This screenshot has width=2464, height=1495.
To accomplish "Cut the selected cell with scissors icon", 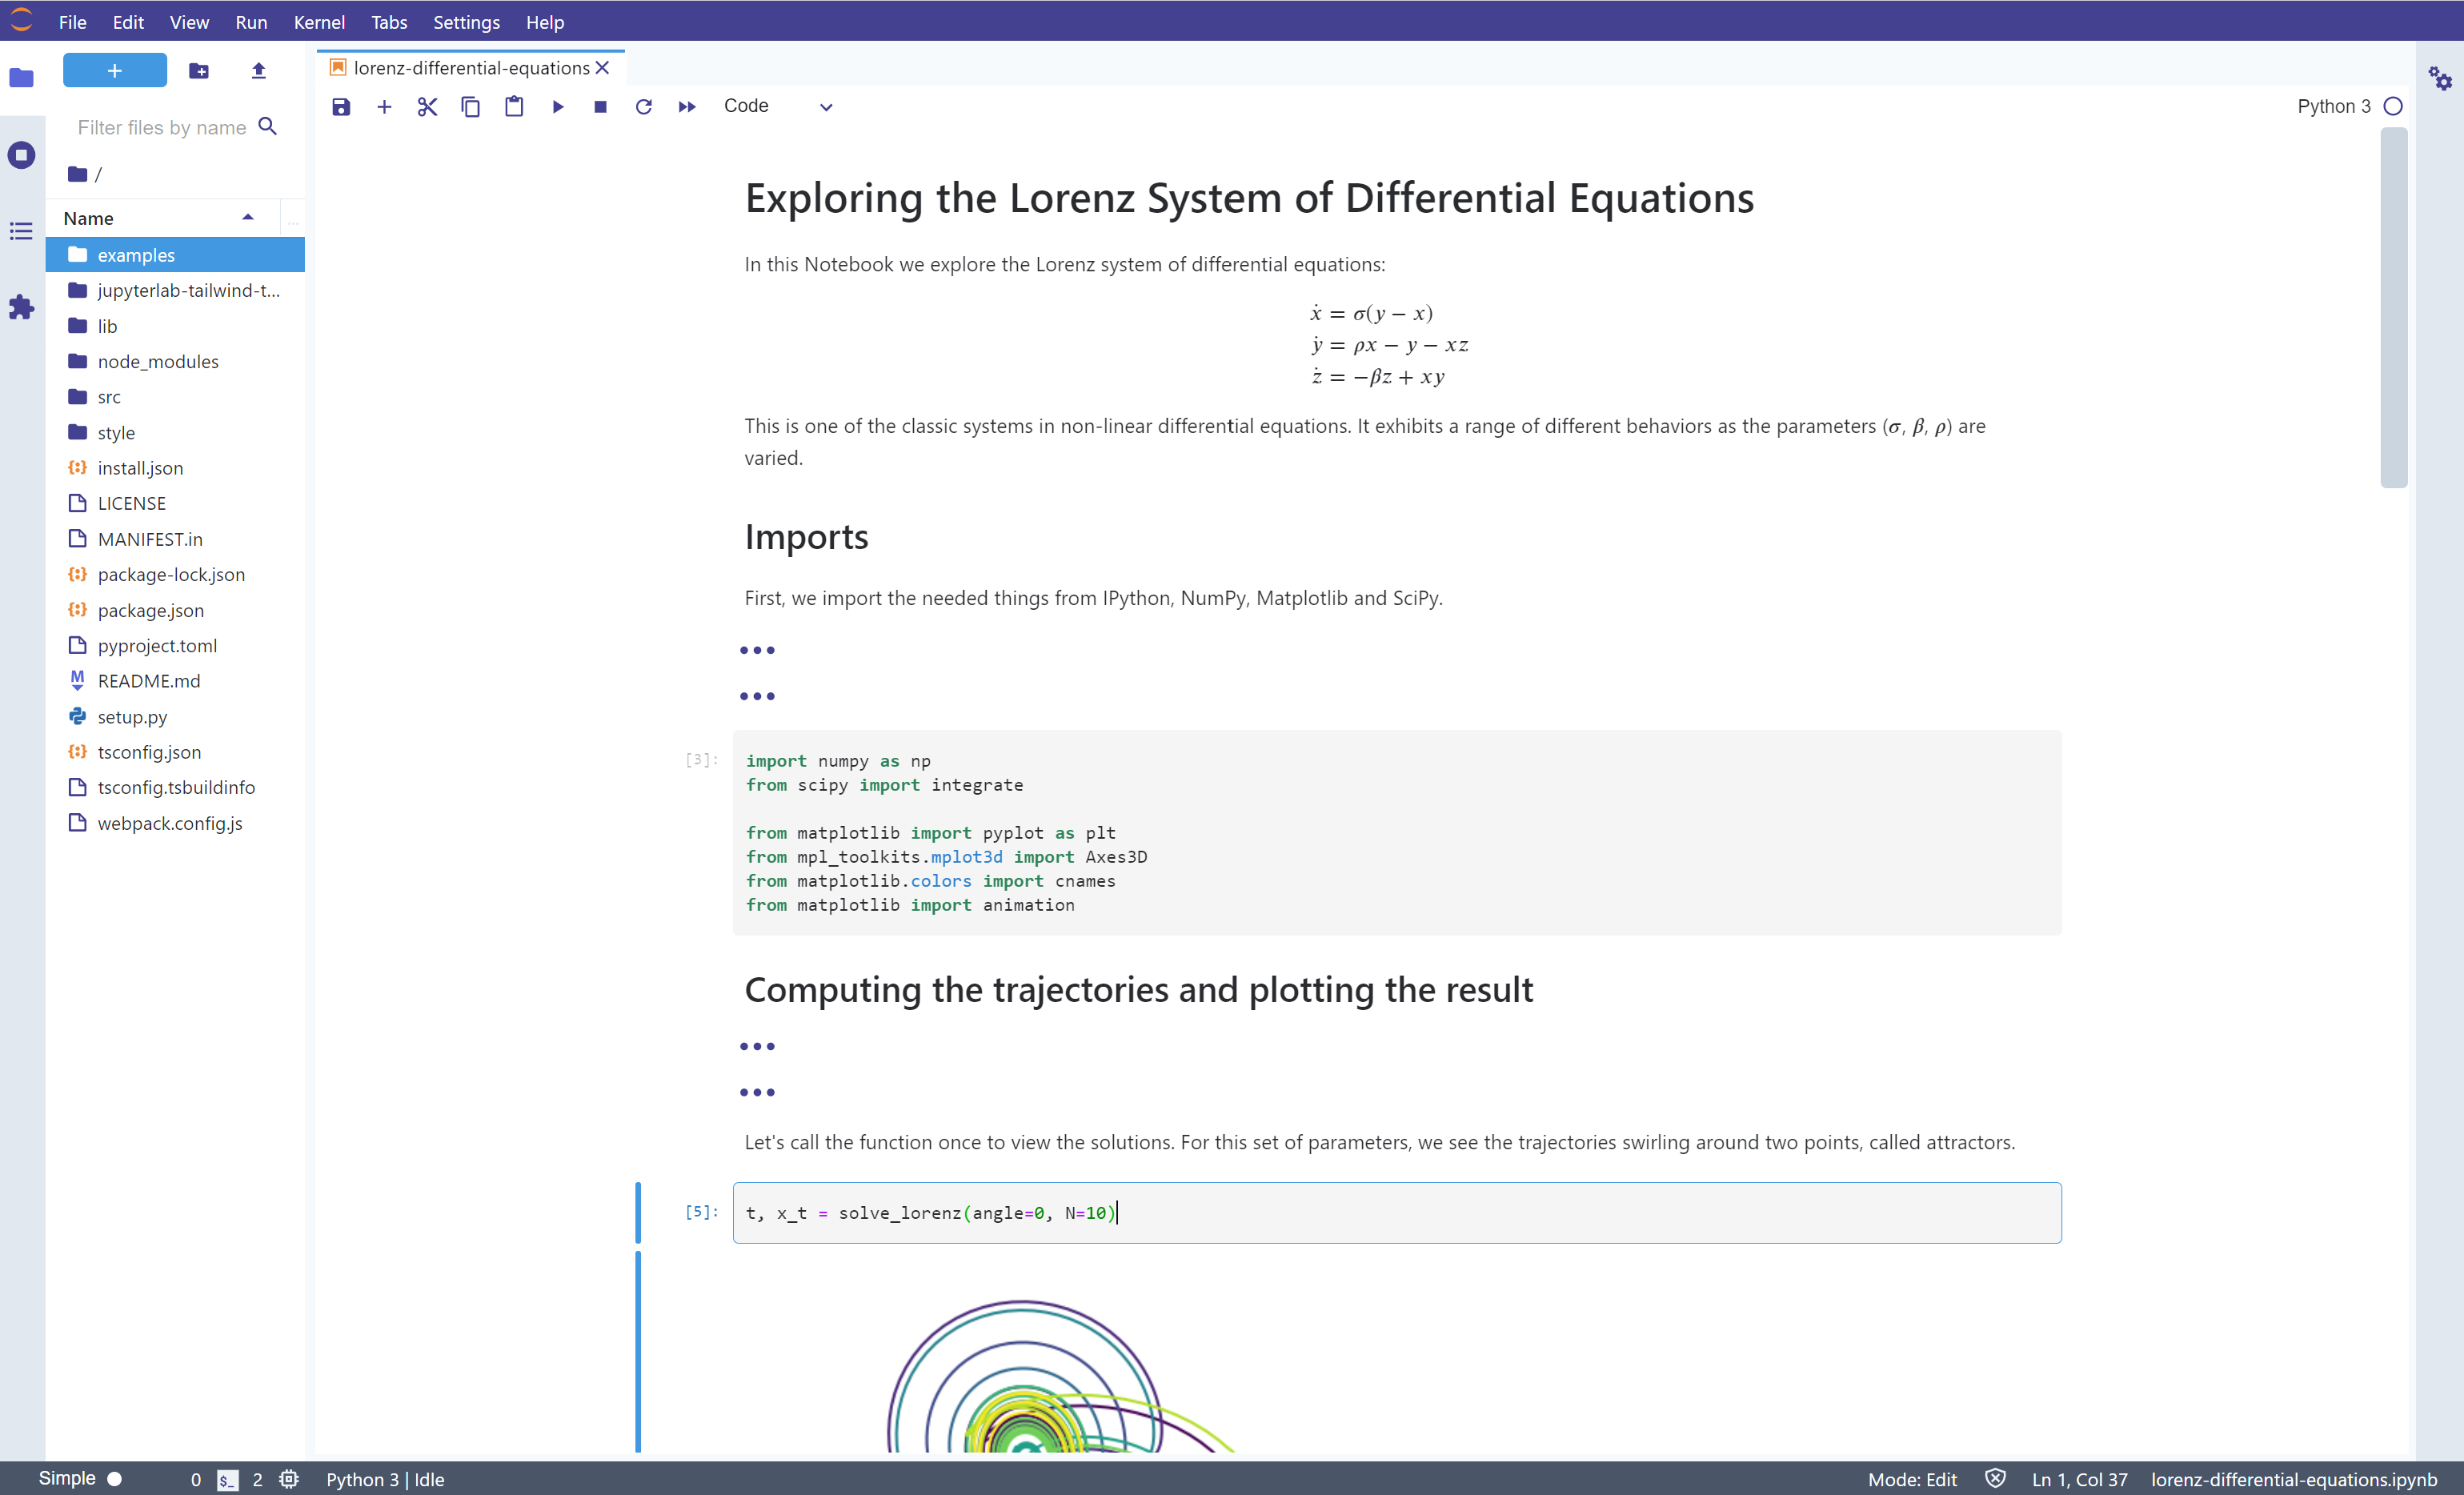I will coord(427,107).
